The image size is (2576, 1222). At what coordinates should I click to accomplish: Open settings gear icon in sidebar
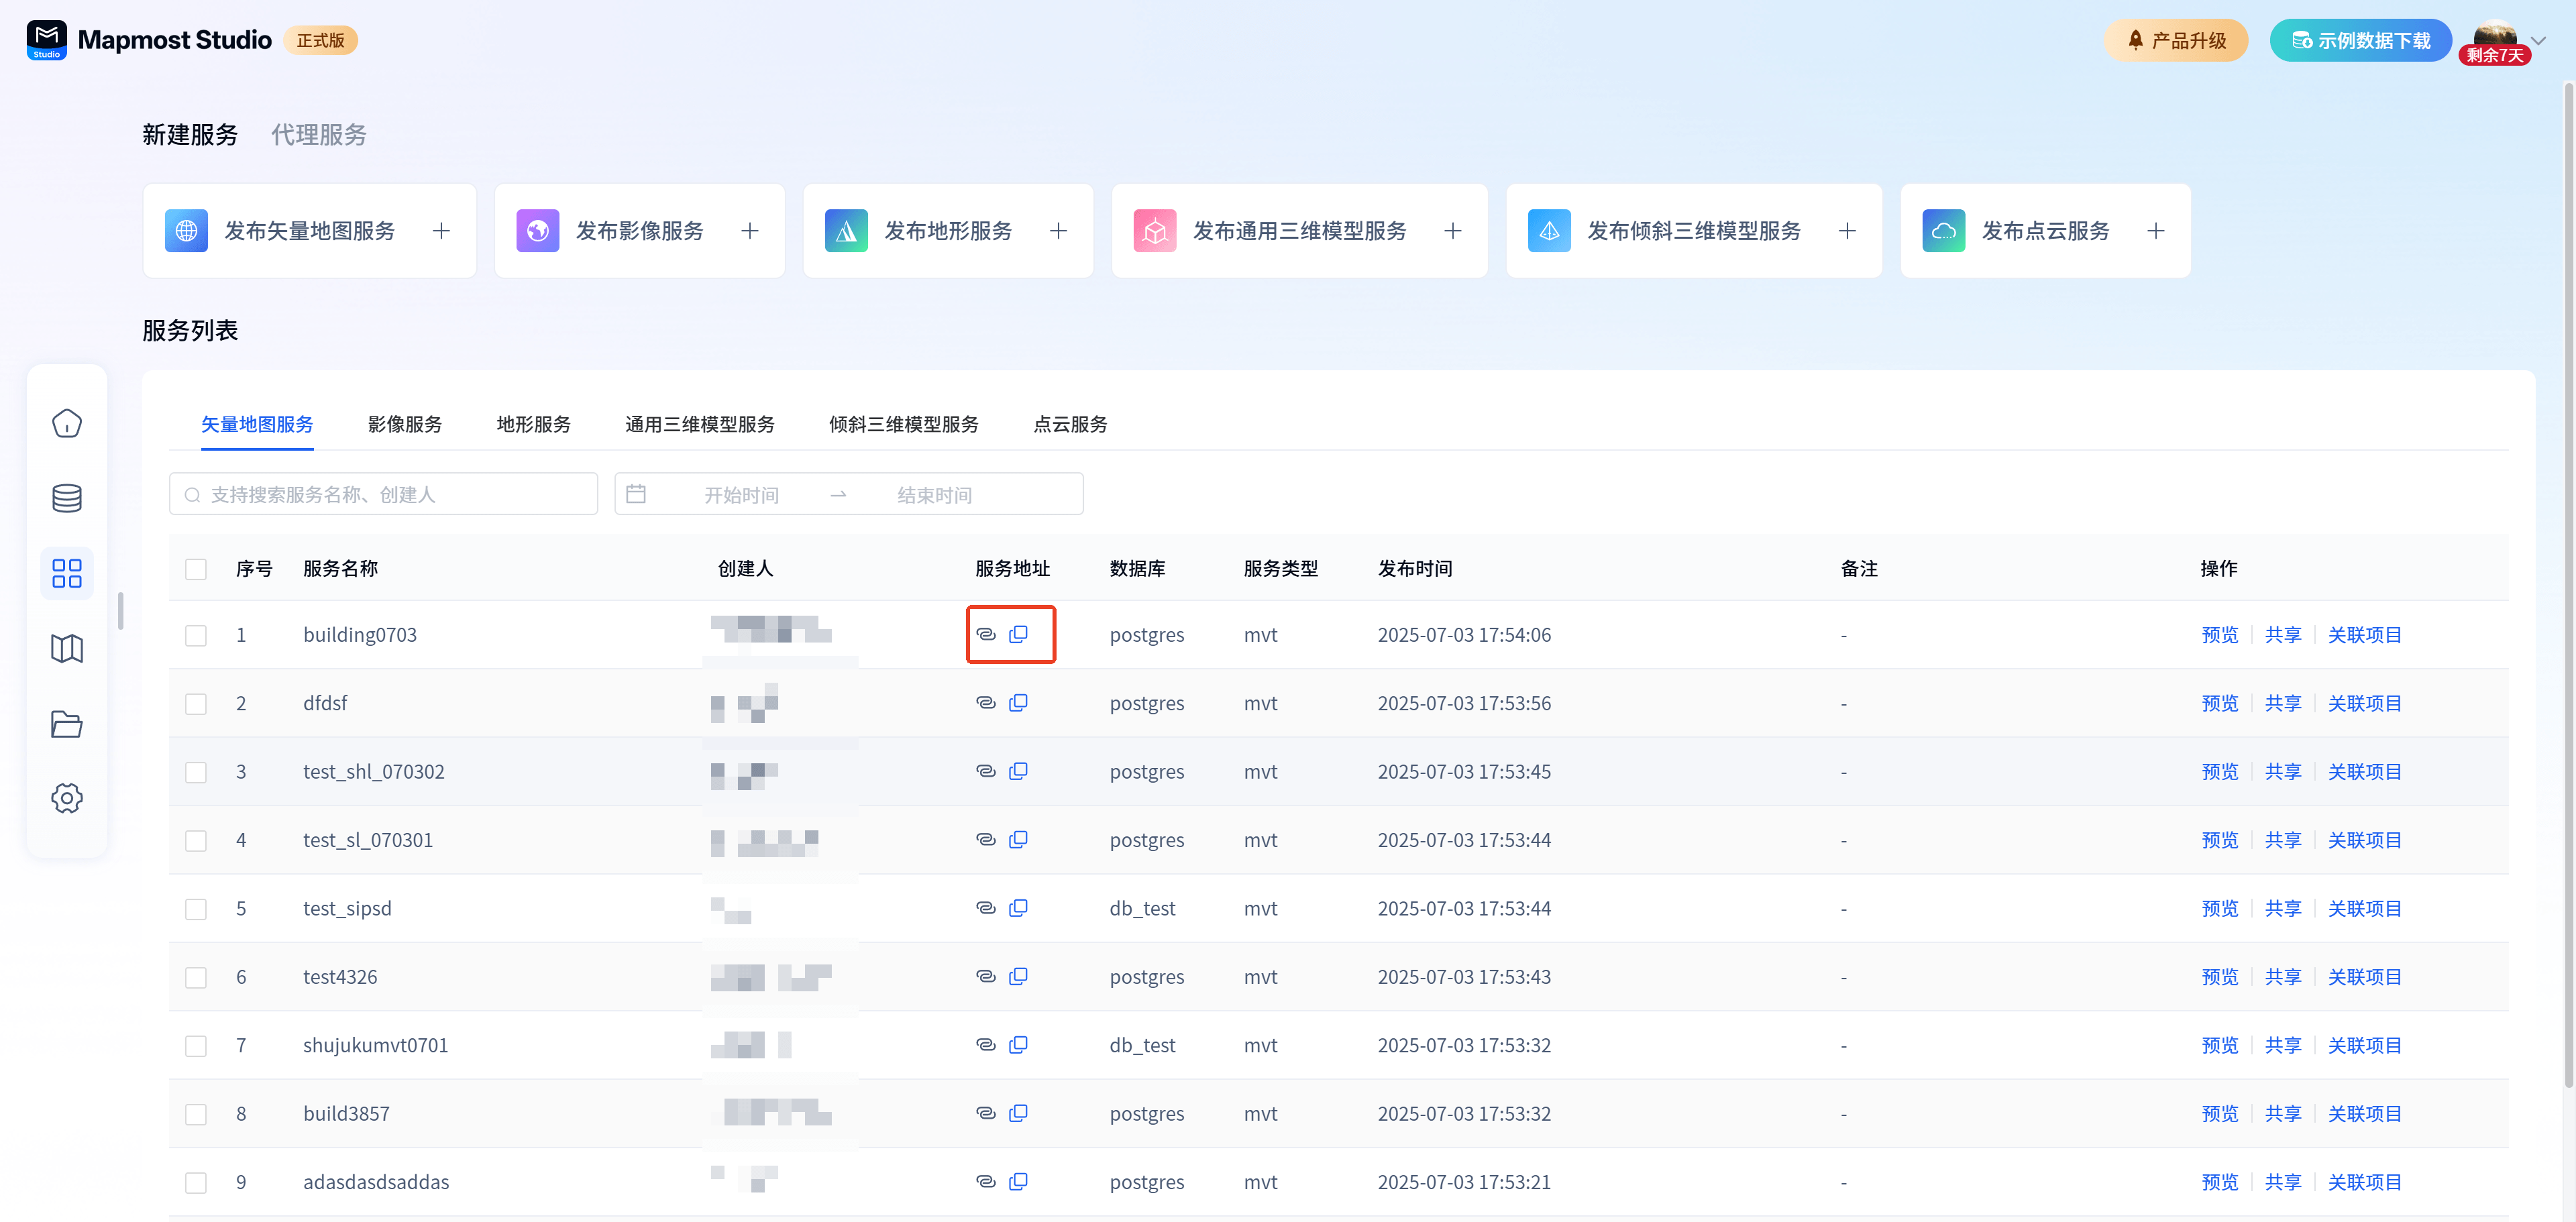tap(67, 798)
